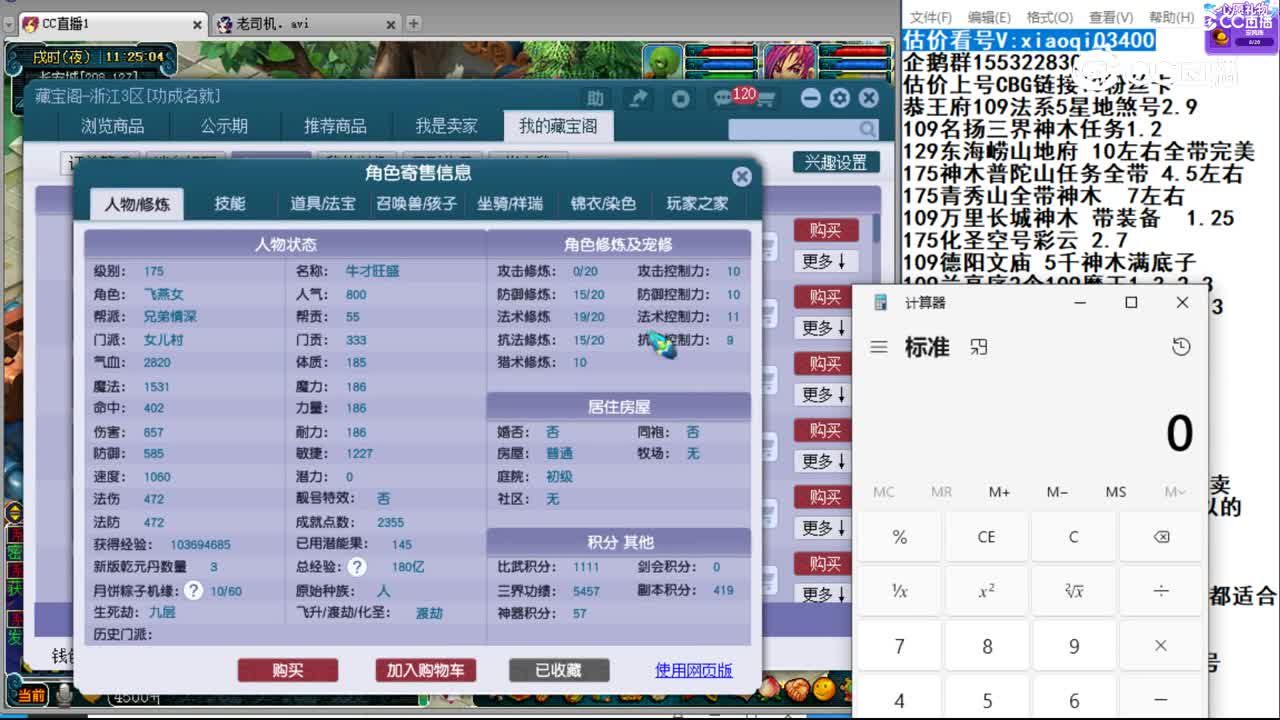The image size is (1280, 720).
Task: Expand 更多 menu in the fifth listing row
Action: click(x=824, y=528)
